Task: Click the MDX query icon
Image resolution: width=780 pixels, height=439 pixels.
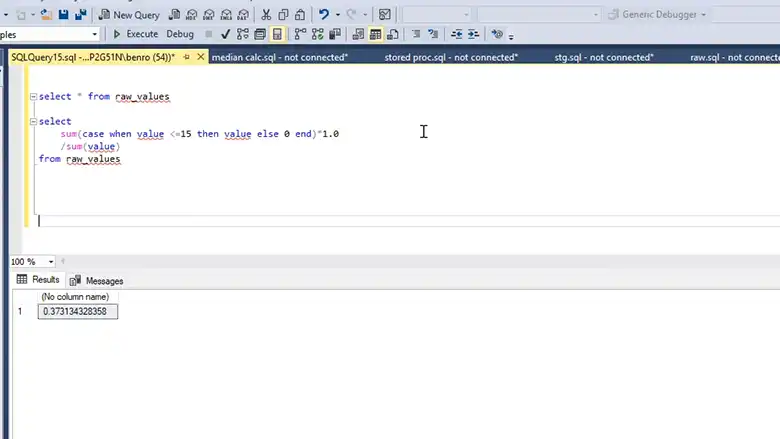Action: pos(192,15)
